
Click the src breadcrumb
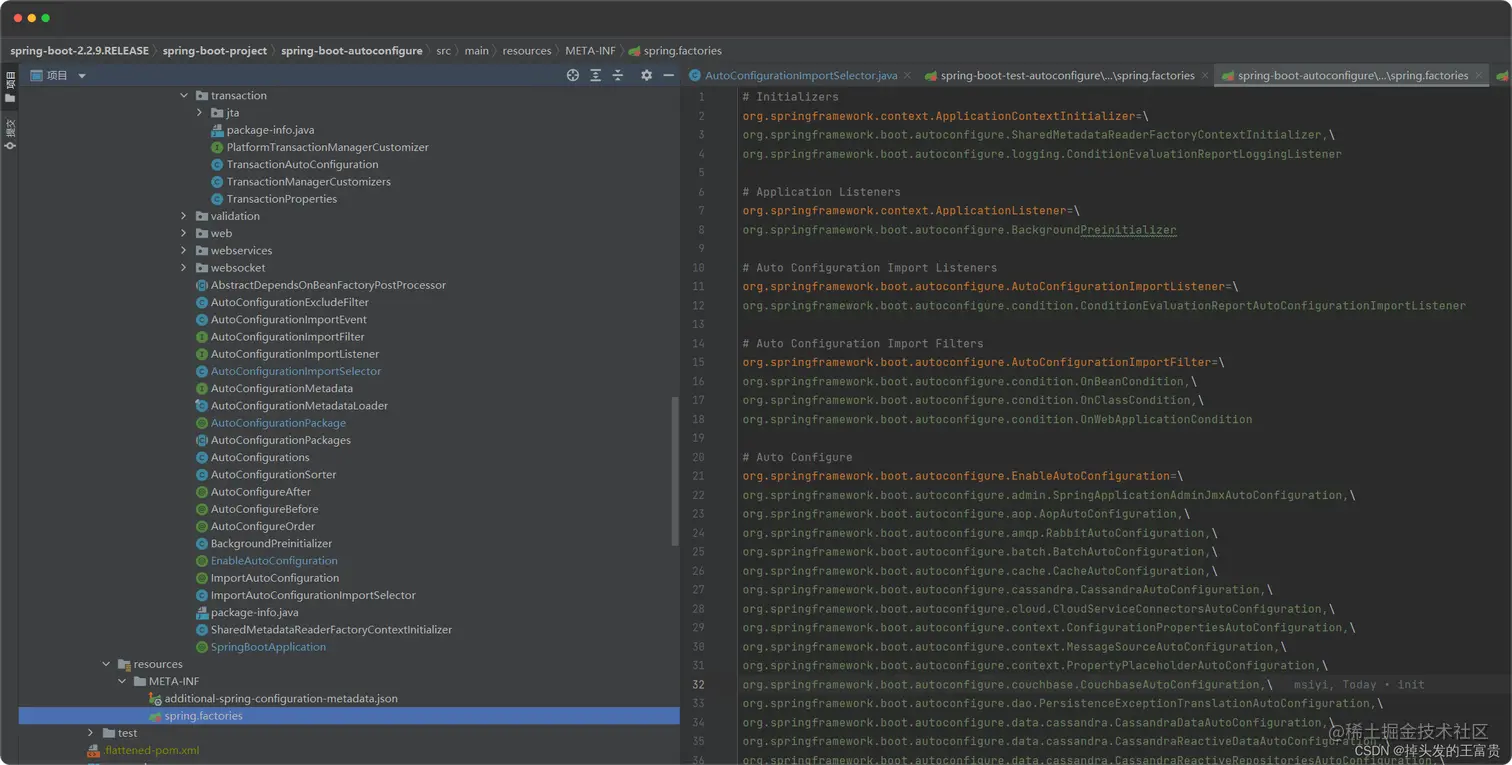click(x=443, y=51)
